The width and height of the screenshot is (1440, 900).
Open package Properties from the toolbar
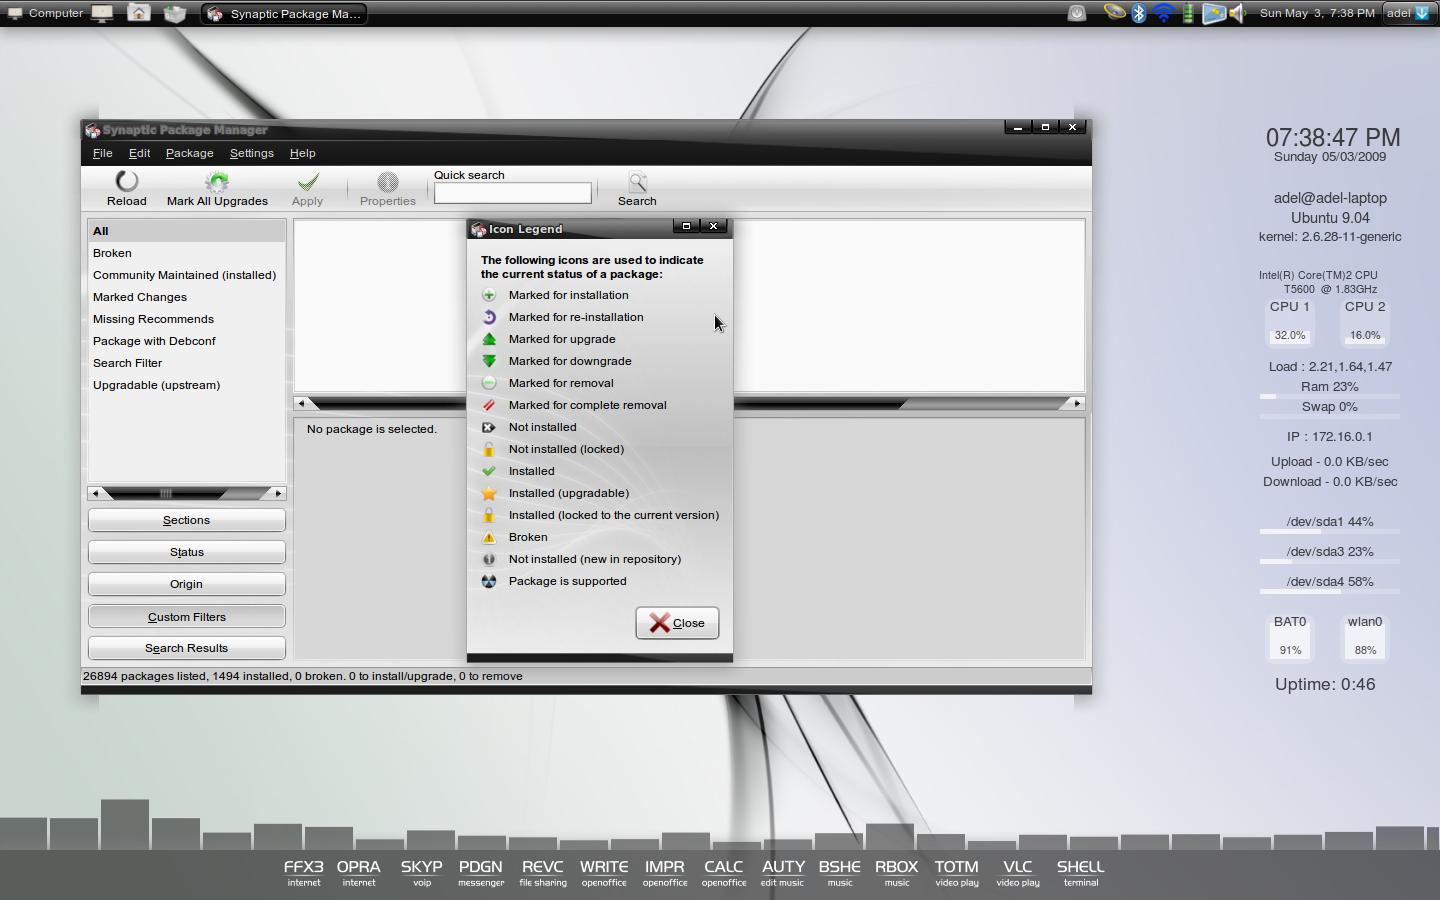point(387,188)
